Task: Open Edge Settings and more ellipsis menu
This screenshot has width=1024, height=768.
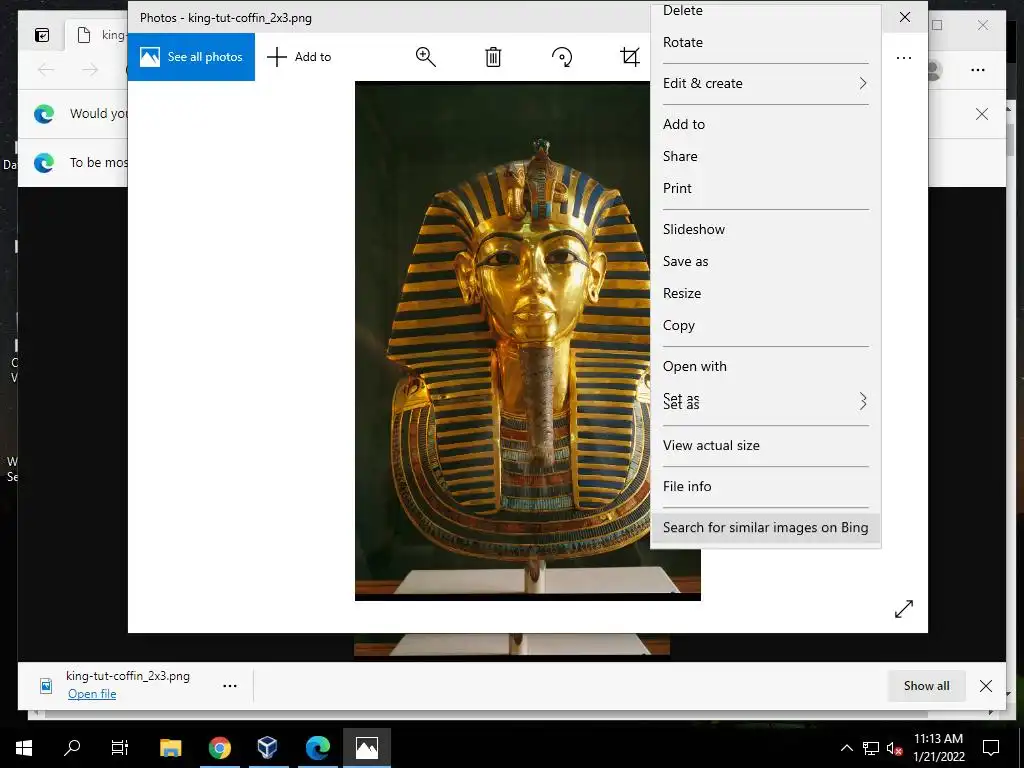Action: (978, 70)
